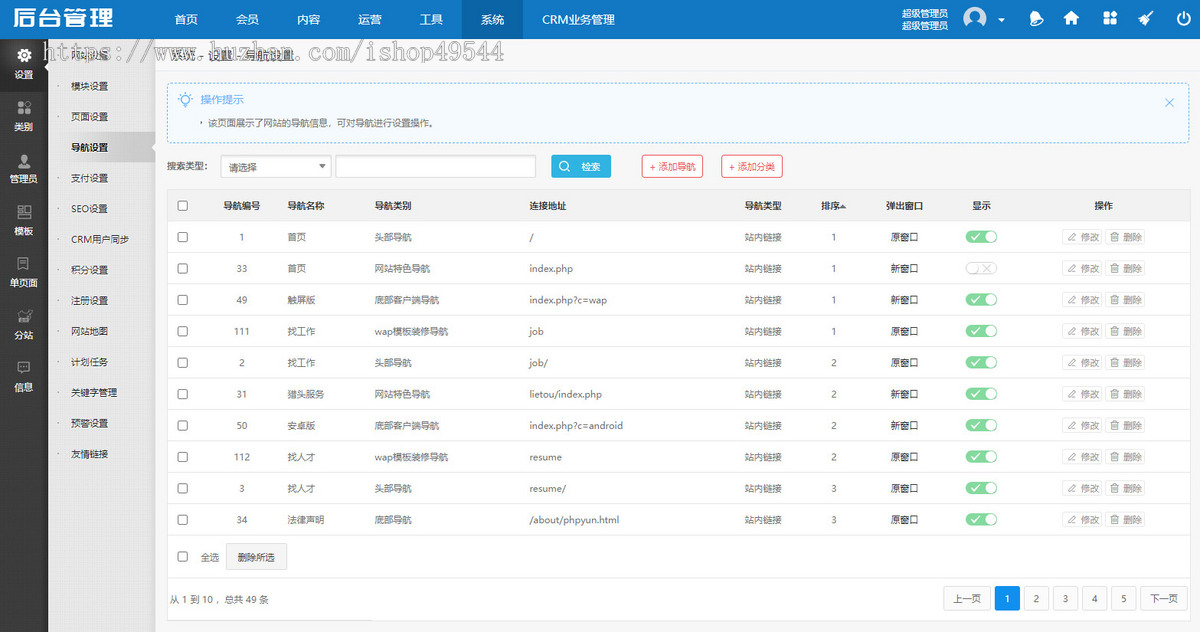
Task: Sort by the 排序 column header
Action: (x=833, y=206)
